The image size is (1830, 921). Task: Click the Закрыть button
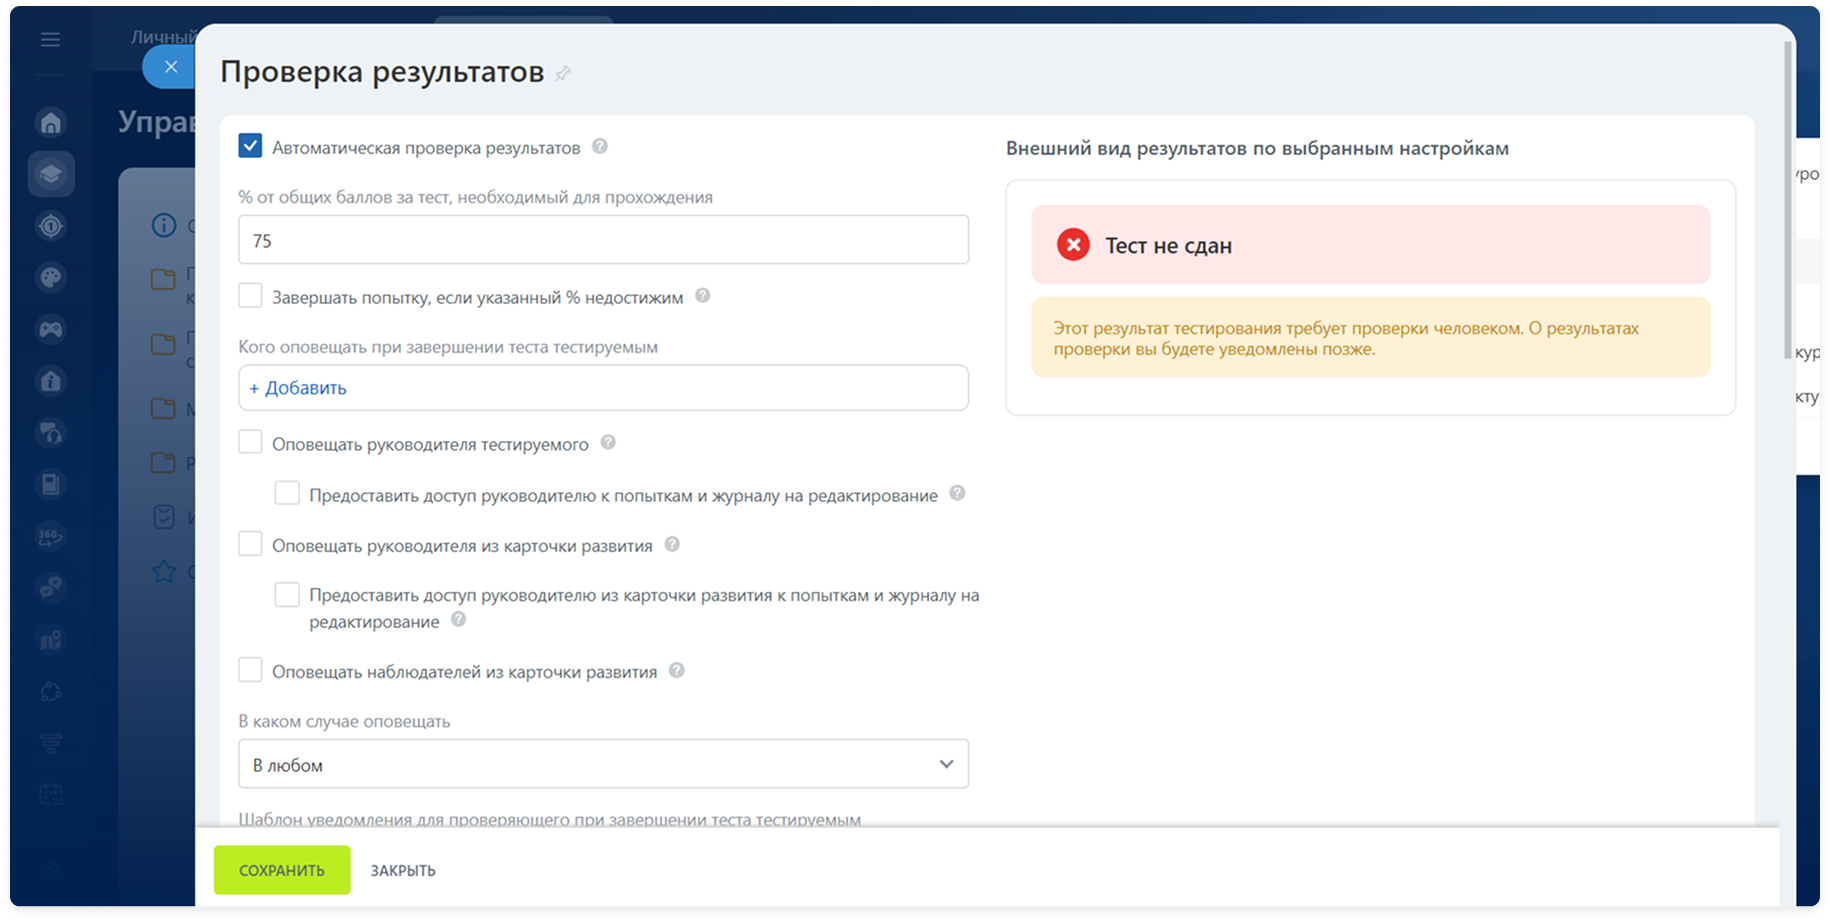(x=403, y=871)
